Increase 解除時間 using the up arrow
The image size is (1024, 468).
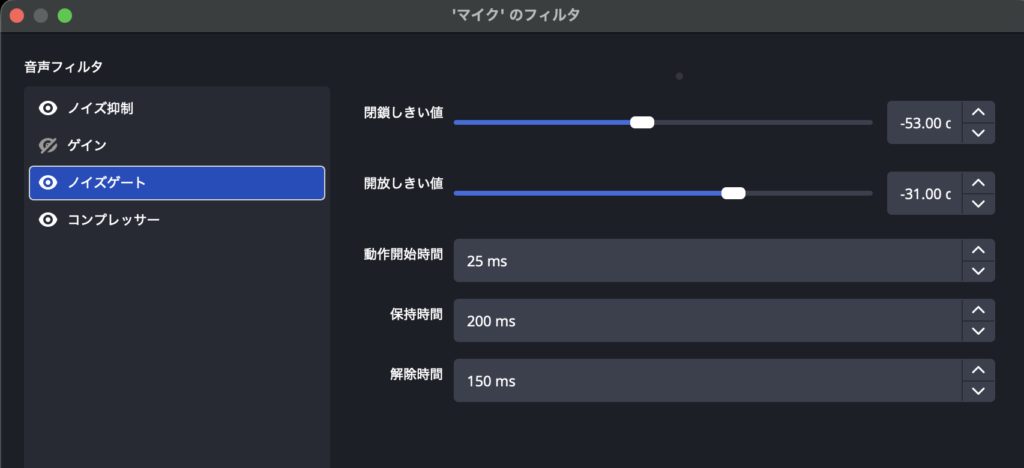(977, 370)
